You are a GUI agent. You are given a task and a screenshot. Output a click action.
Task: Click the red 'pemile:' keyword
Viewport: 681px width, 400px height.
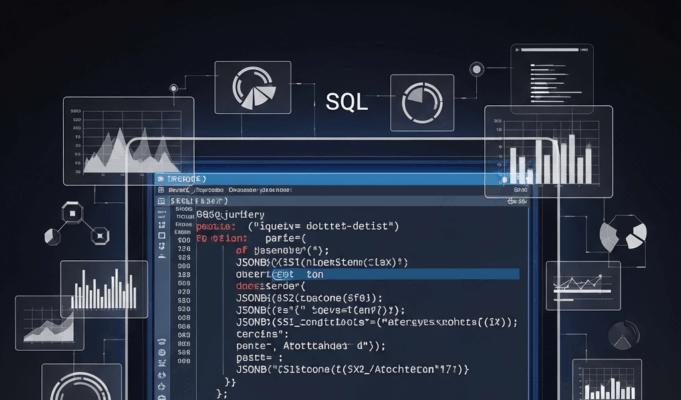(215, 226)
